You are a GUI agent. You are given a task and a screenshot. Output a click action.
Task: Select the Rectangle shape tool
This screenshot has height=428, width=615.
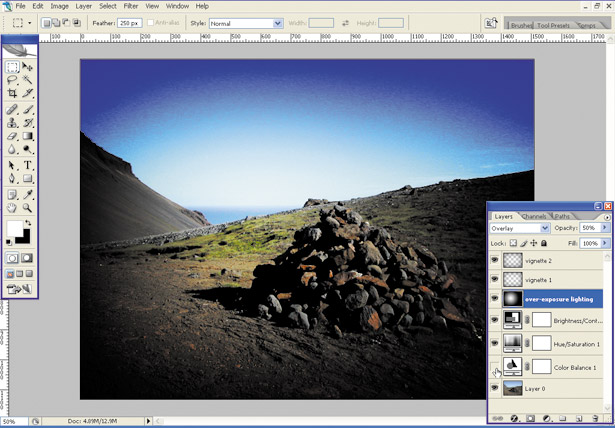pos(27,178)
